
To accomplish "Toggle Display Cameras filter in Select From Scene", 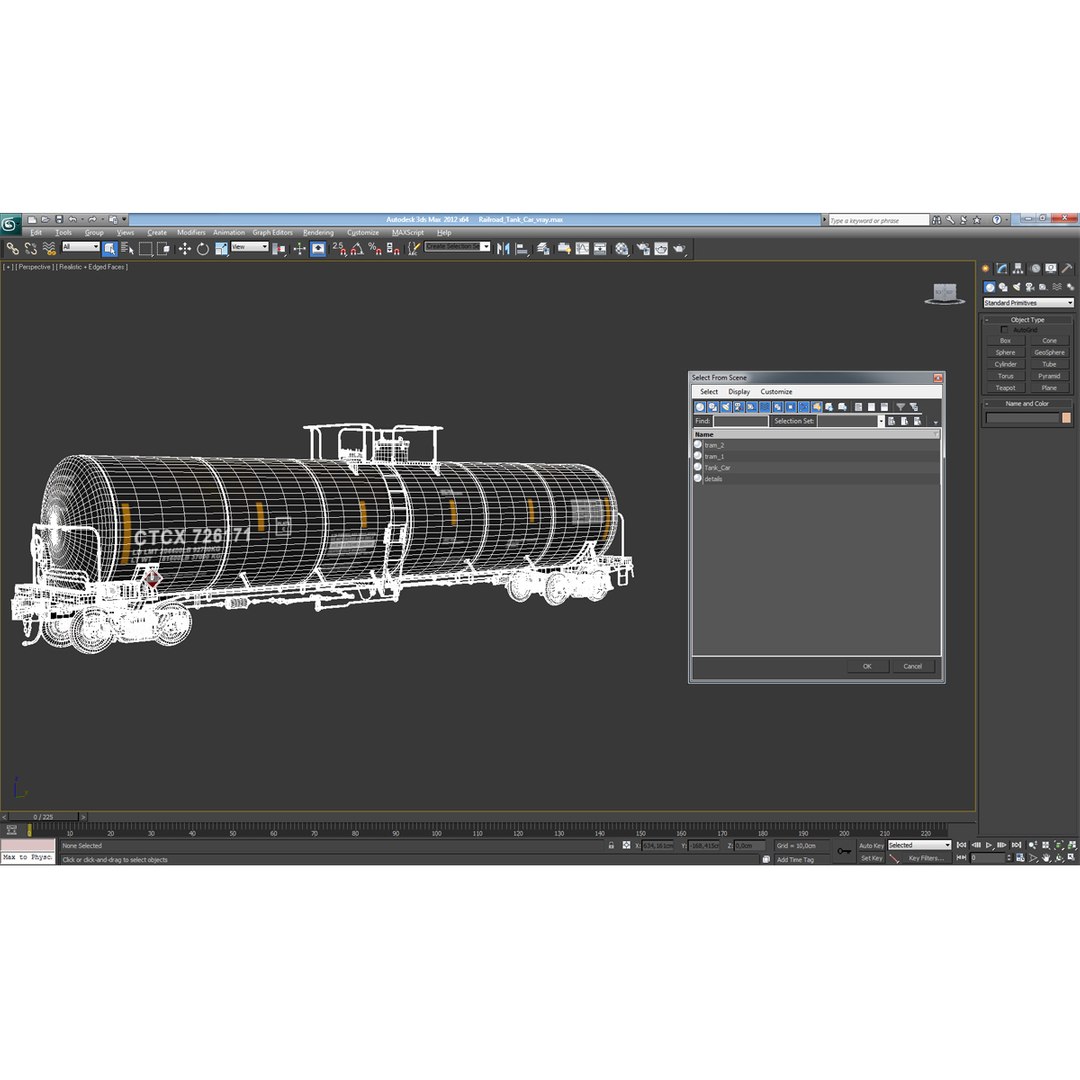I will [738, 407].
